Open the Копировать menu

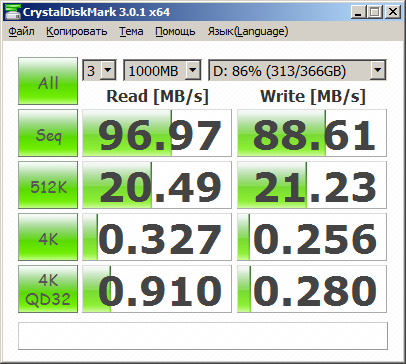tap(77, 31)
